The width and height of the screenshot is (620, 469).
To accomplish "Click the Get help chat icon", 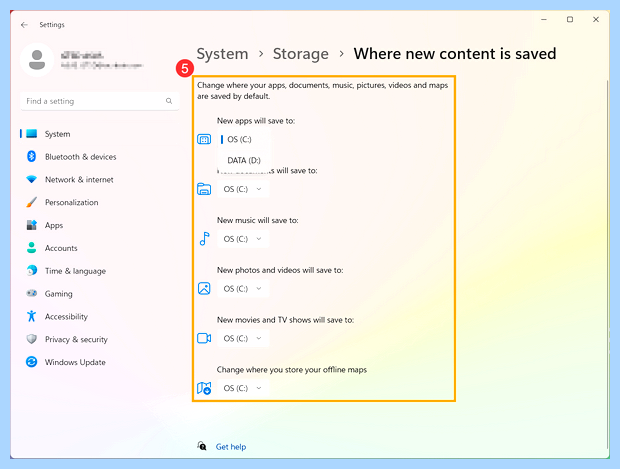I will tap(202, 446).
